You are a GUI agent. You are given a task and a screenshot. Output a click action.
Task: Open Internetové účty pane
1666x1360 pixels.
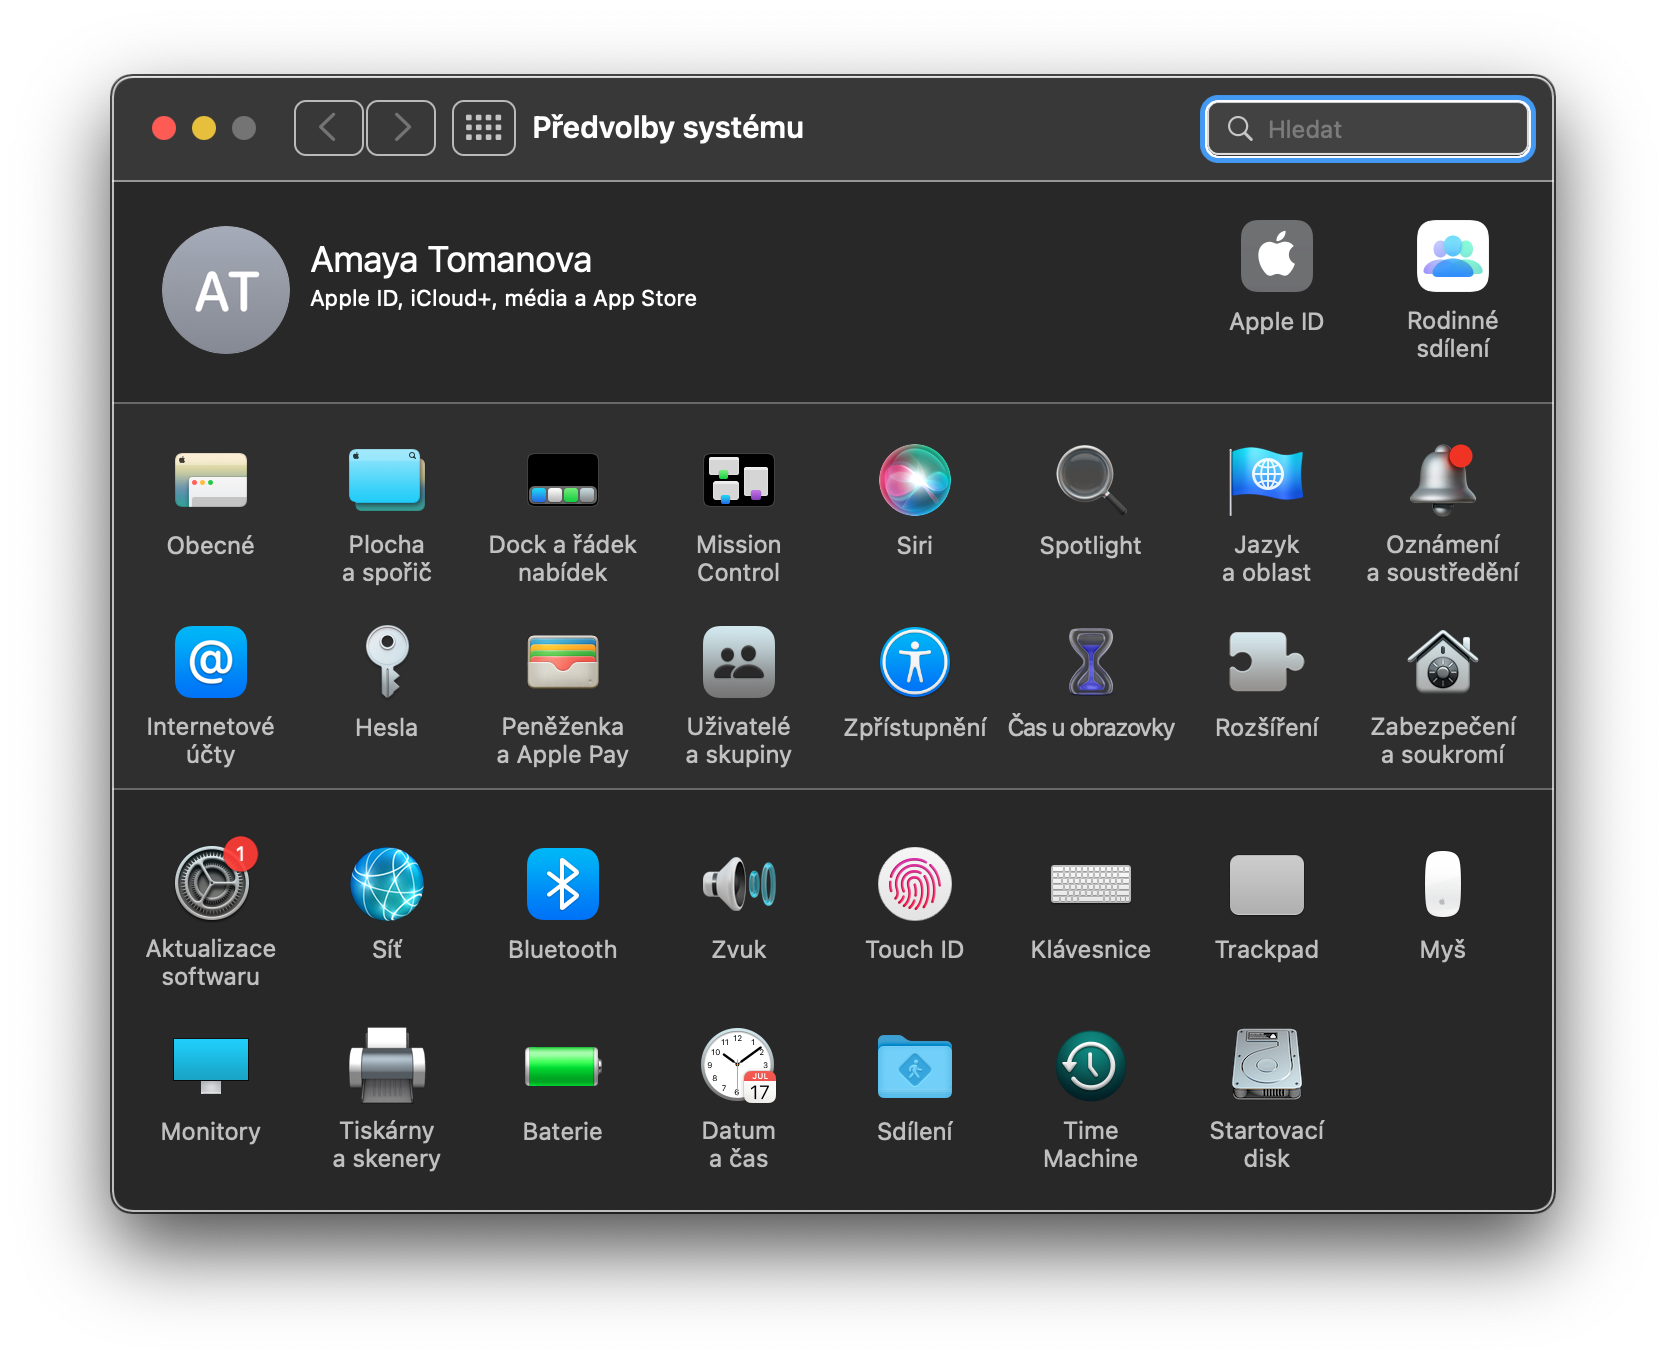click(x=211, y=662)
